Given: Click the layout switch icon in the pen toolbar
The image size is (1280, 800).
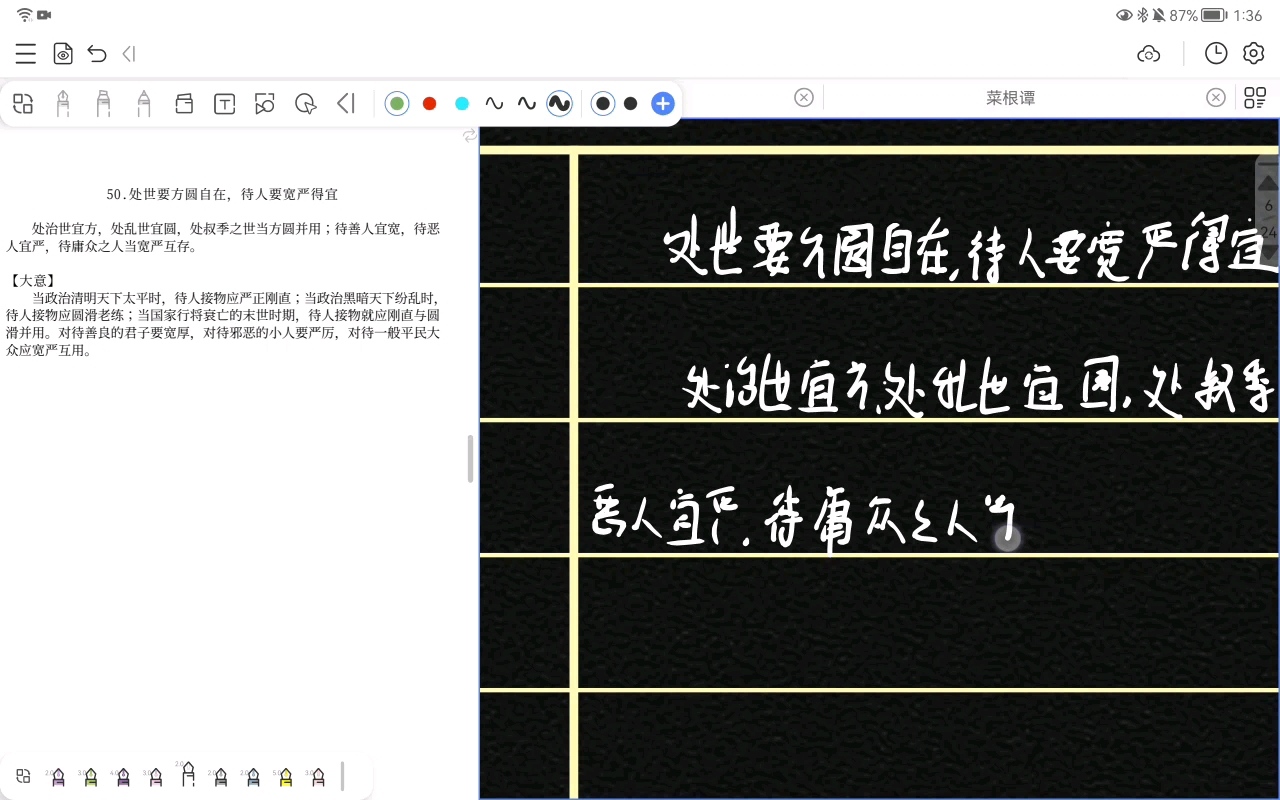Looking at the screenshot, I should tap(23, 103).
